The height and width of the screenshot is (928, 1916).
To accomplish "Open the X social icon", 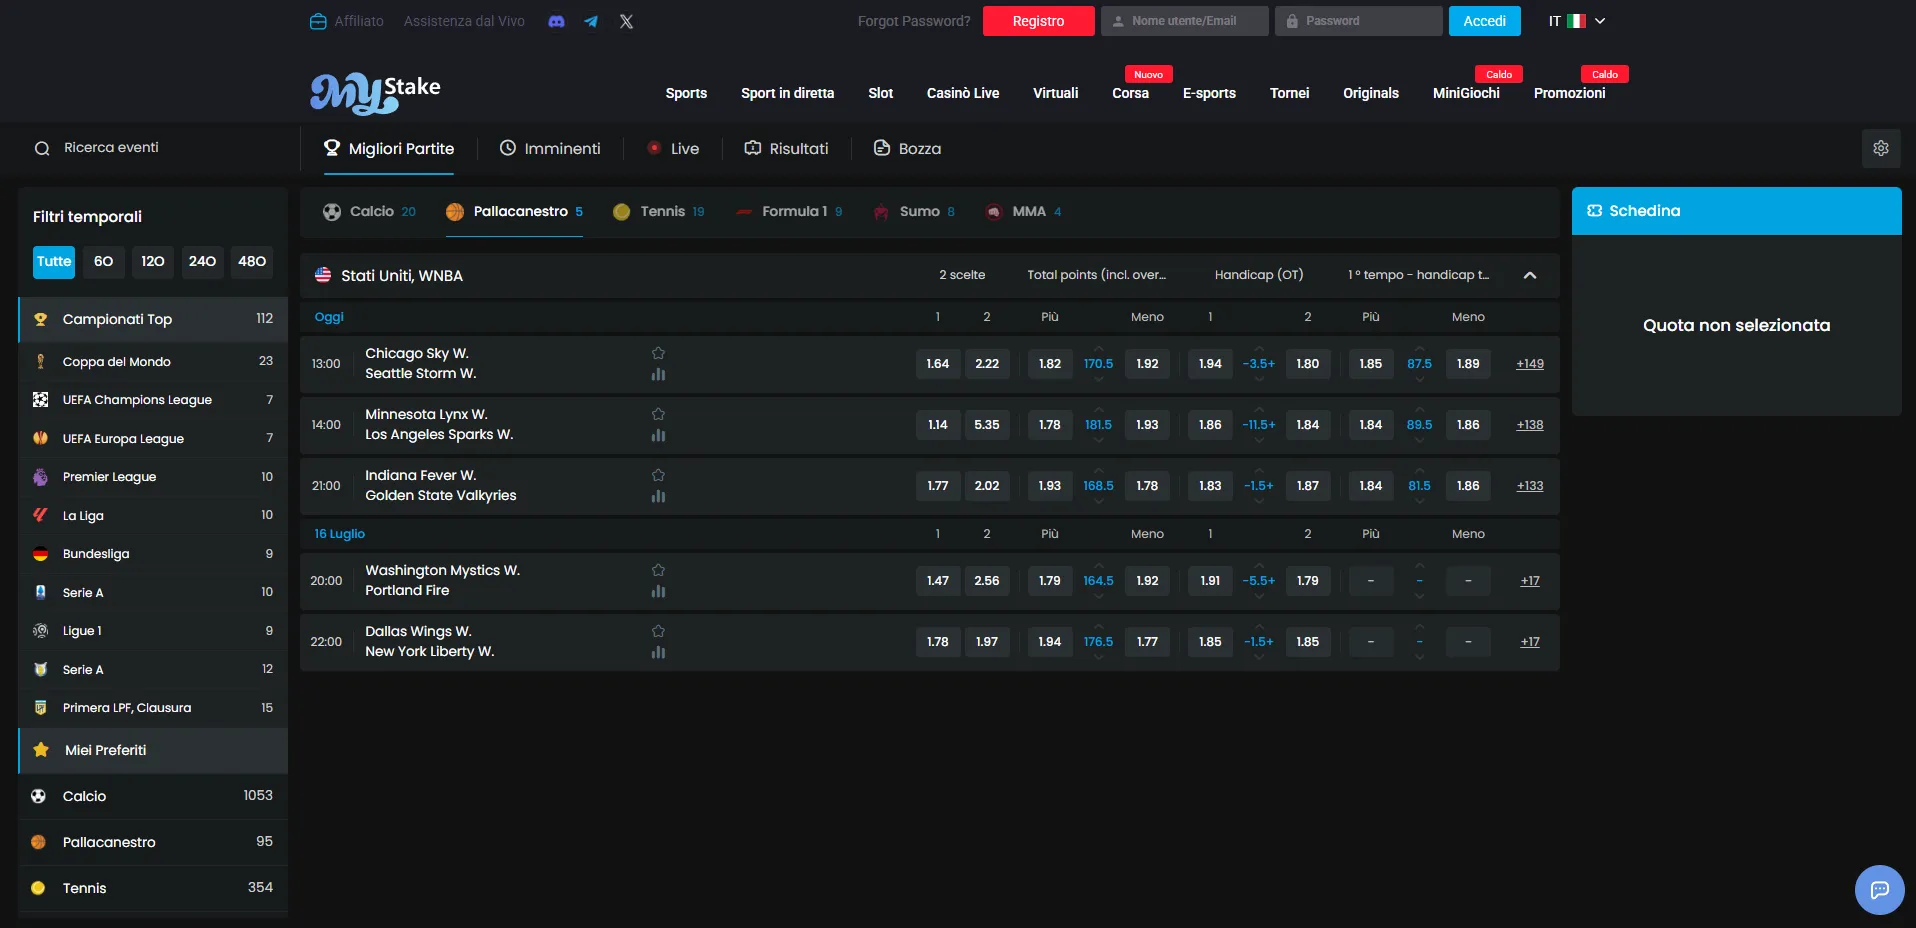I will tap(626, 21).
